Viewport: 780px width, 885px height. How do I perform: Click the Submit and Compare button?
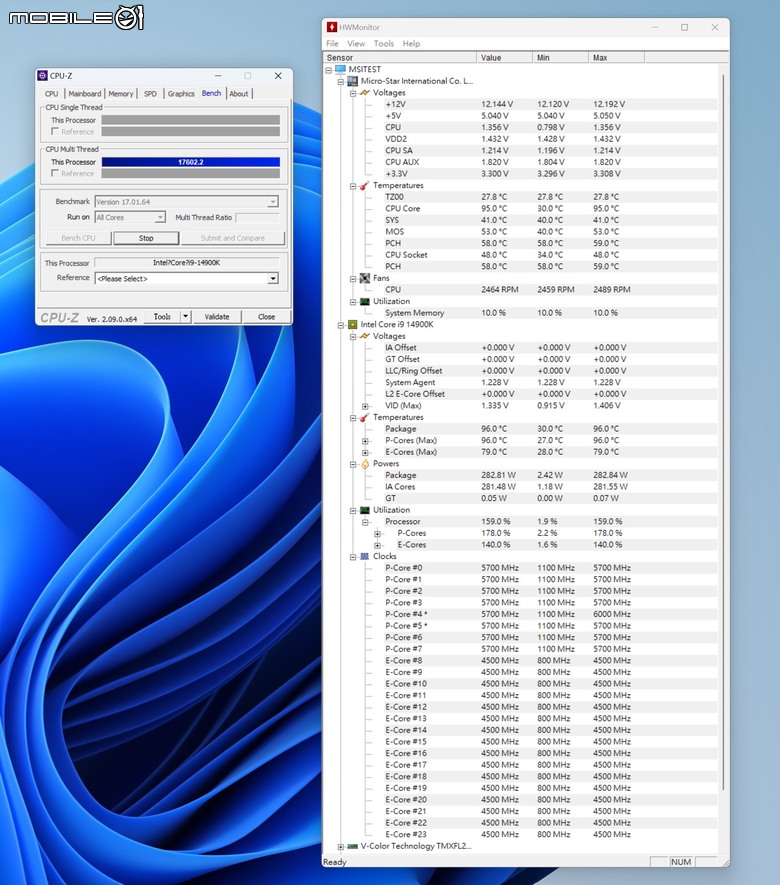coord(233,238)
